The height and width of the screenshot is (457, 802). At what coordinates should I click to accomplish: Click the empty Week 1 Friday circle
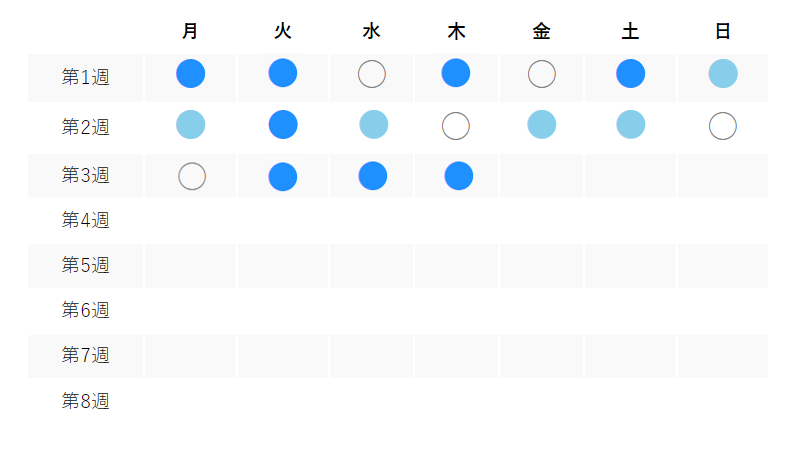pyautogui.click(x=541, y=74)
